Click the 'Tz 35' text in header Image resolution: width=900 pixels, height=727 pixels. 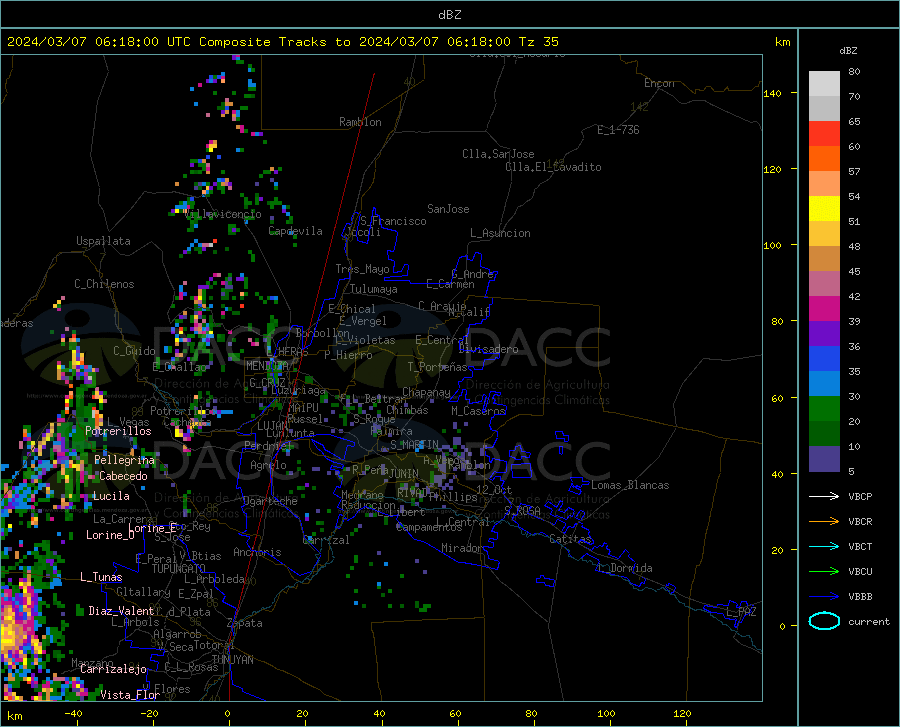tap(538, 42)
